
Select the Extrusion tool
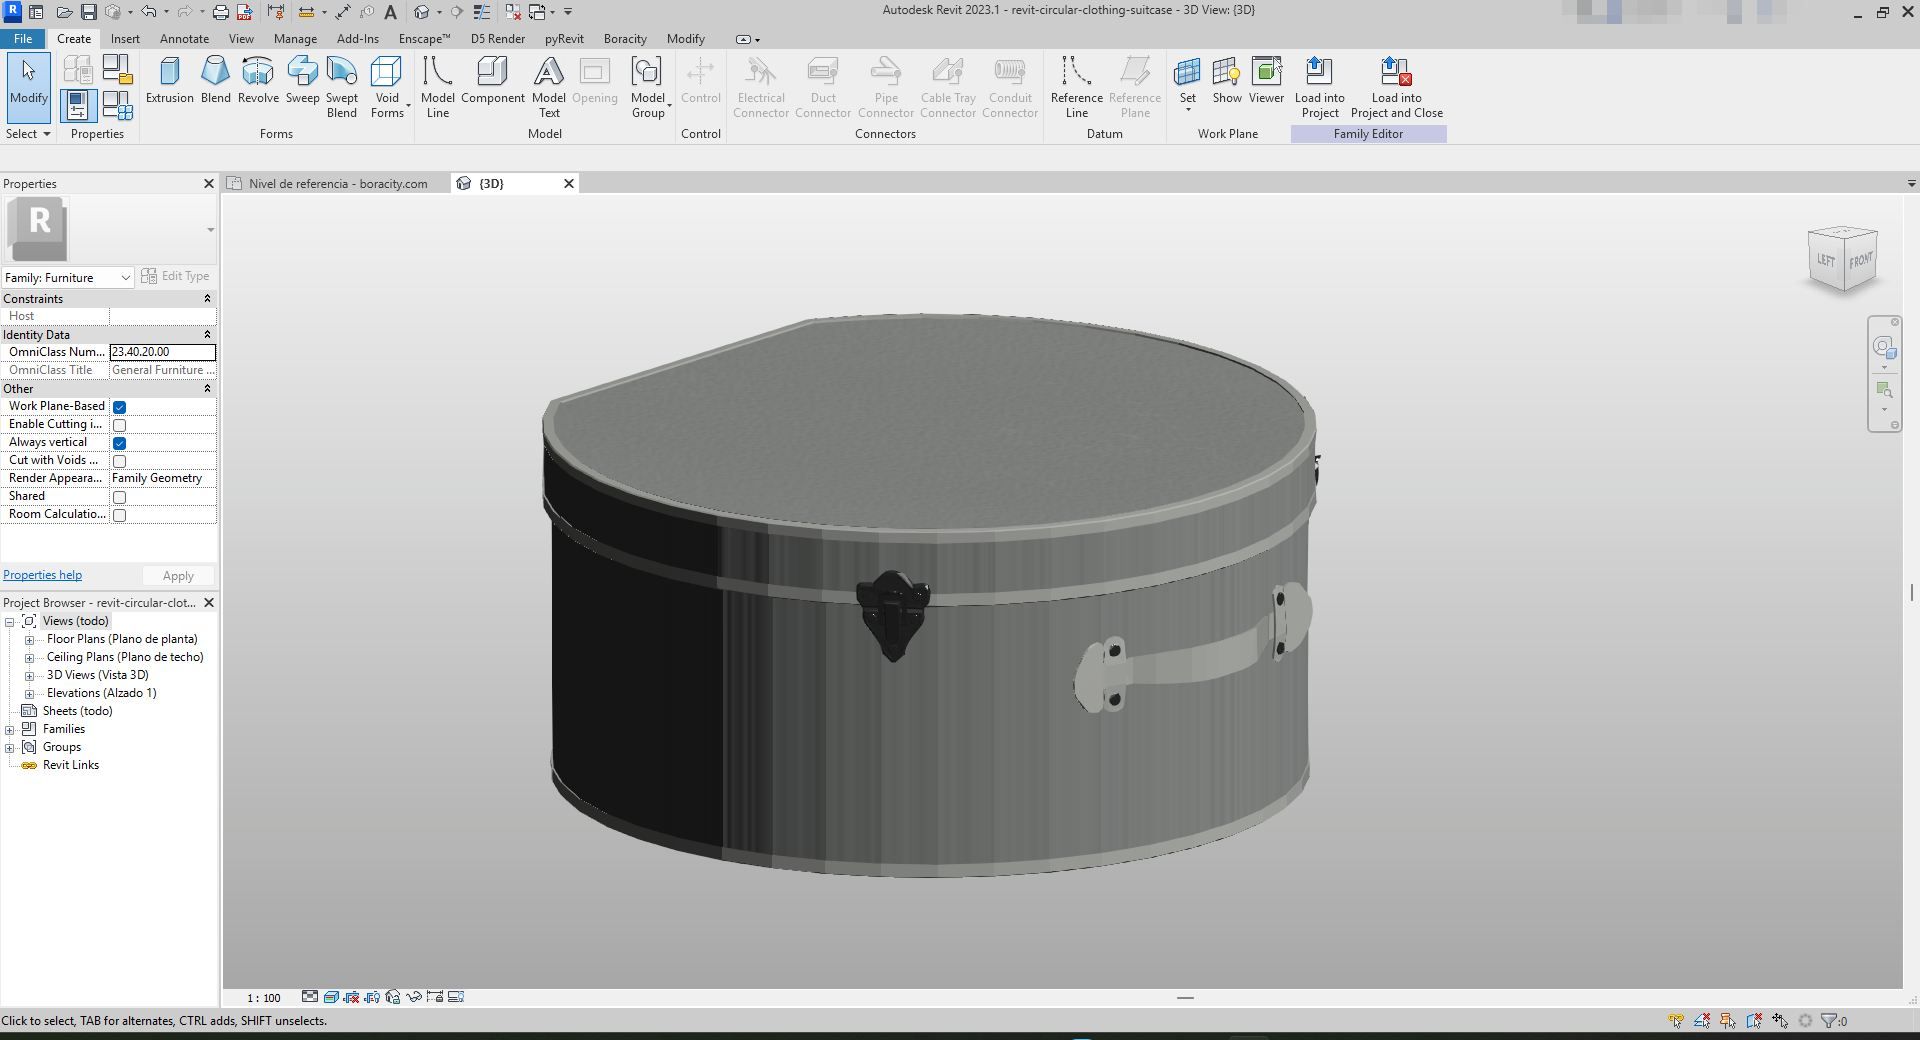tap(169, 80)
